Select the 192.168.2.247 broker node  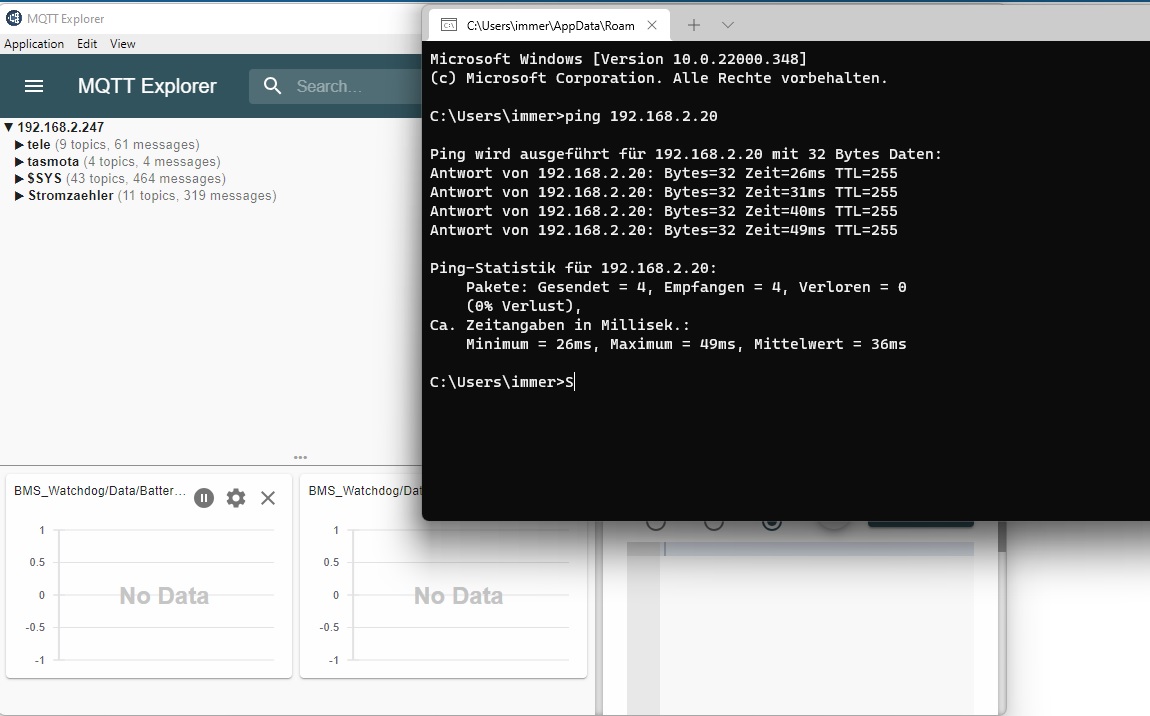(x=61, y=127)
